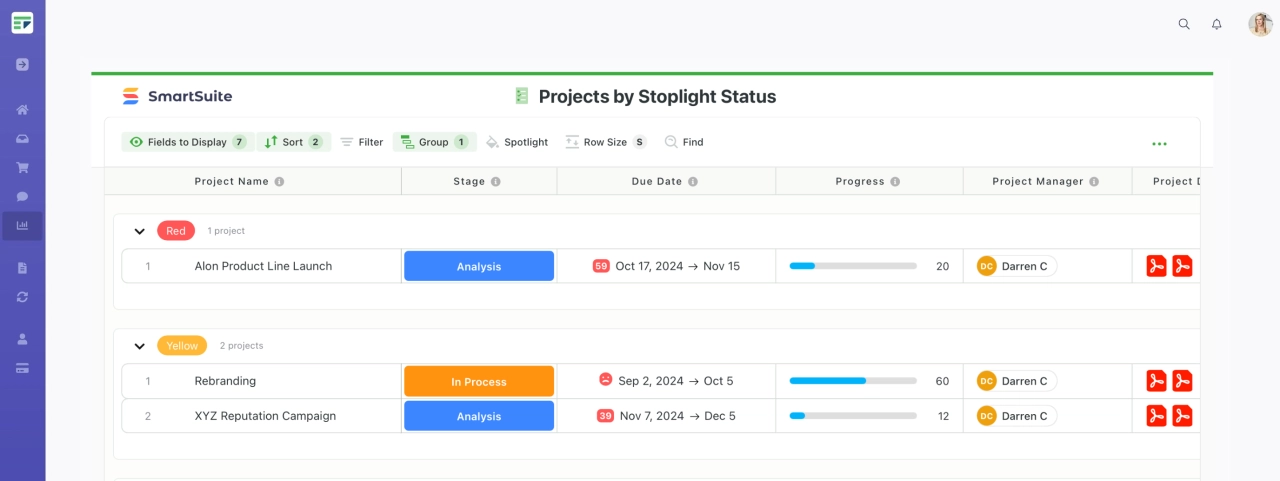1280x481 pixels.
Task: Open the user profile icon in sidebar
Action: 22,339
